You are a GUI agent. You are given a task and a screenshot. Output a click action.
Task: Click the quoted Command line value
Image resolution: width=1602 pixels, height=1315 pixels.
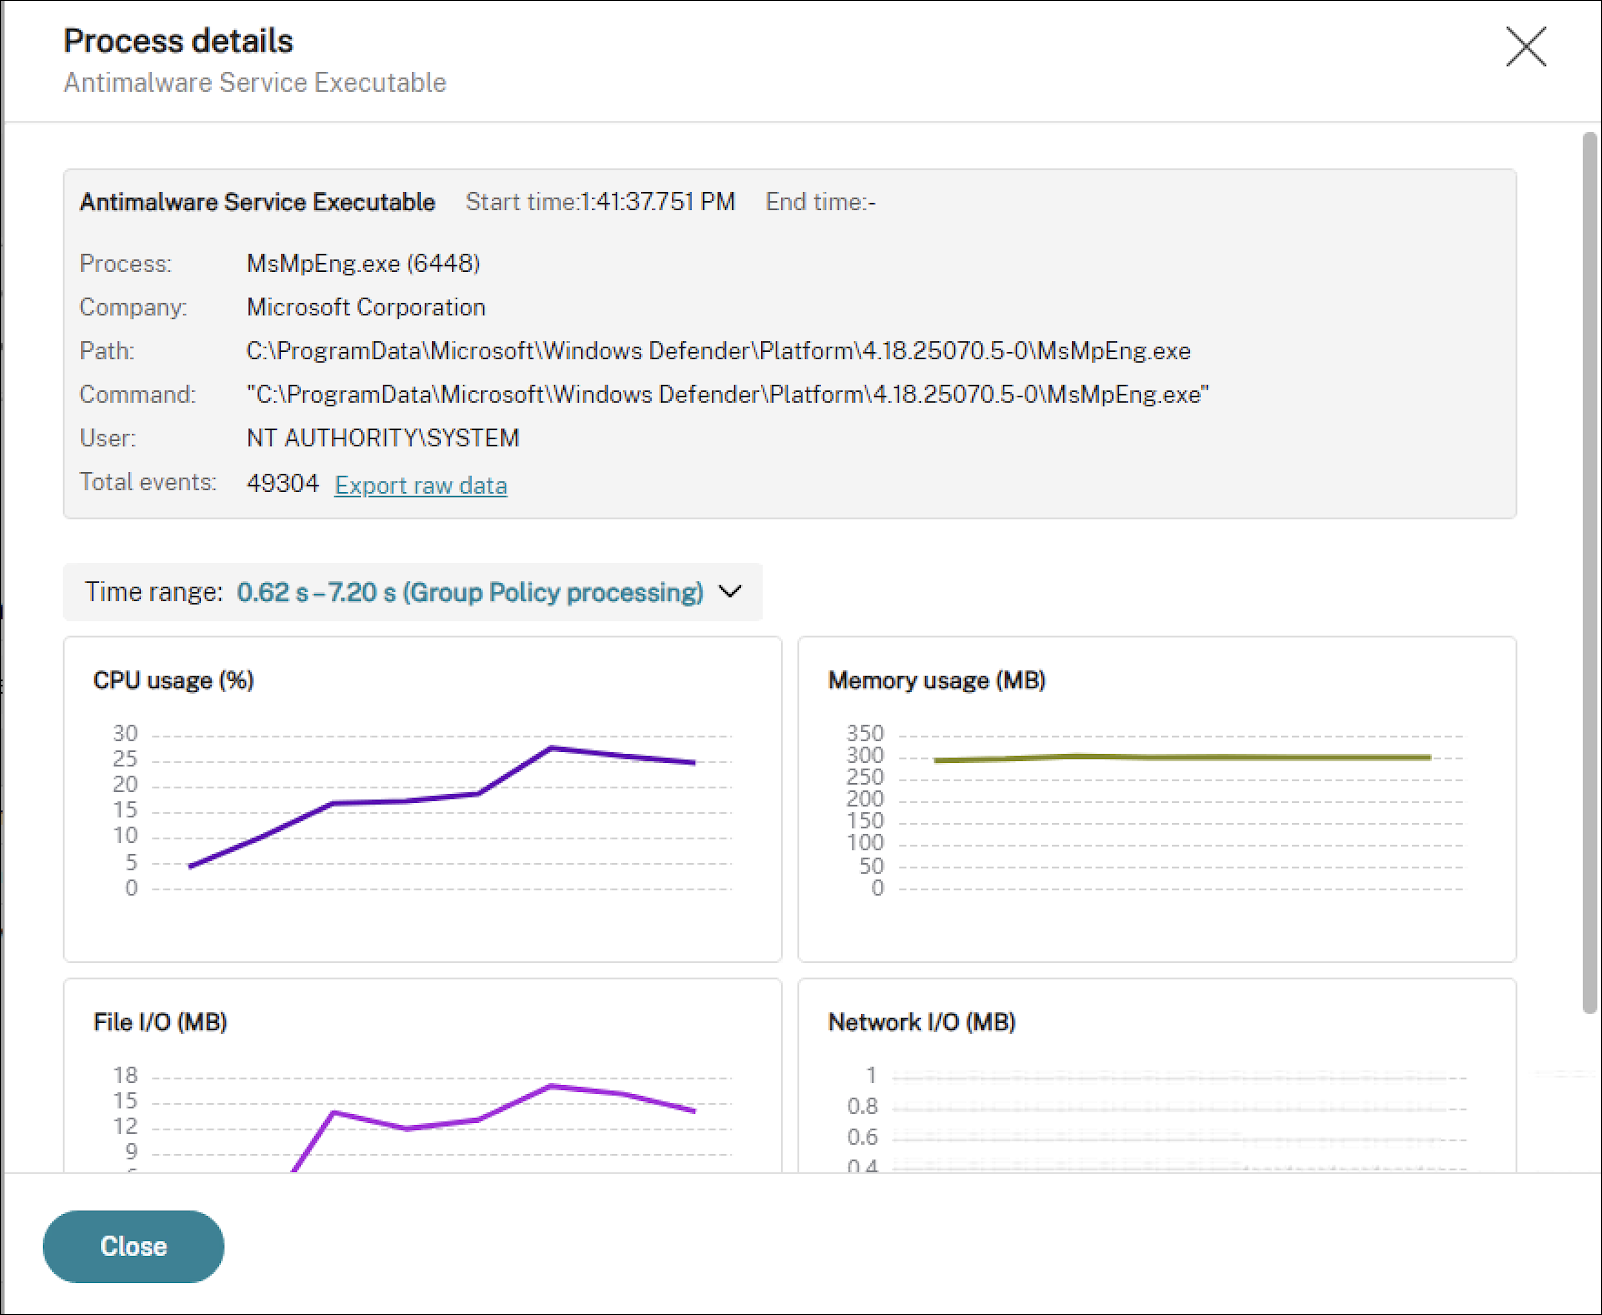pyautogui.click(x=727, y=395)
